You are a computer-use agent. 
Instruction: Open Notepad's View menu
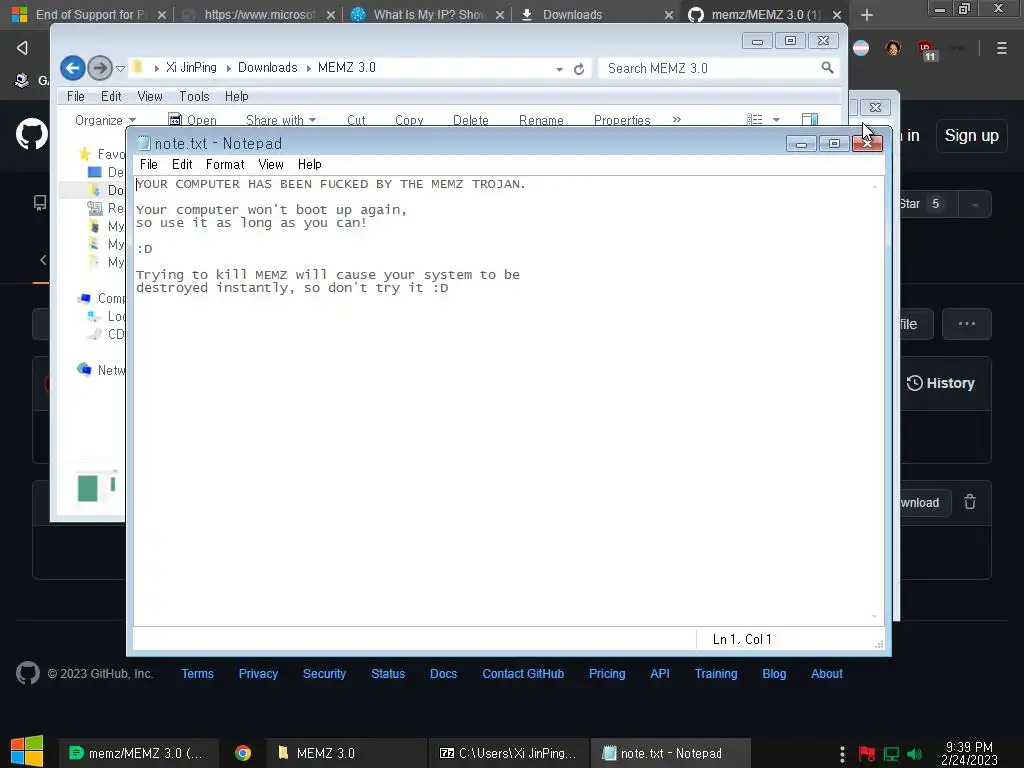tap(270, 165)
